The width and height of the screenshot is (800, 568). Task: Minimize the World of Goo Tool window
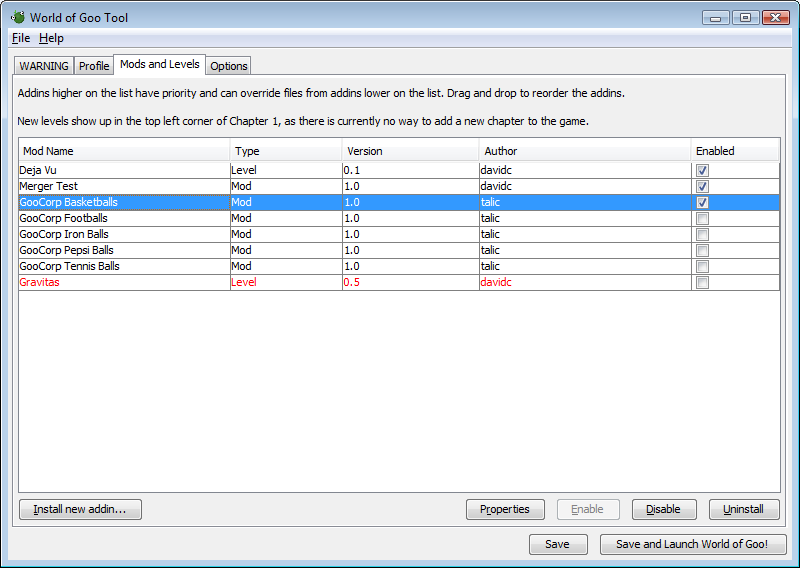pyautogui.click(x=715, y=18)
